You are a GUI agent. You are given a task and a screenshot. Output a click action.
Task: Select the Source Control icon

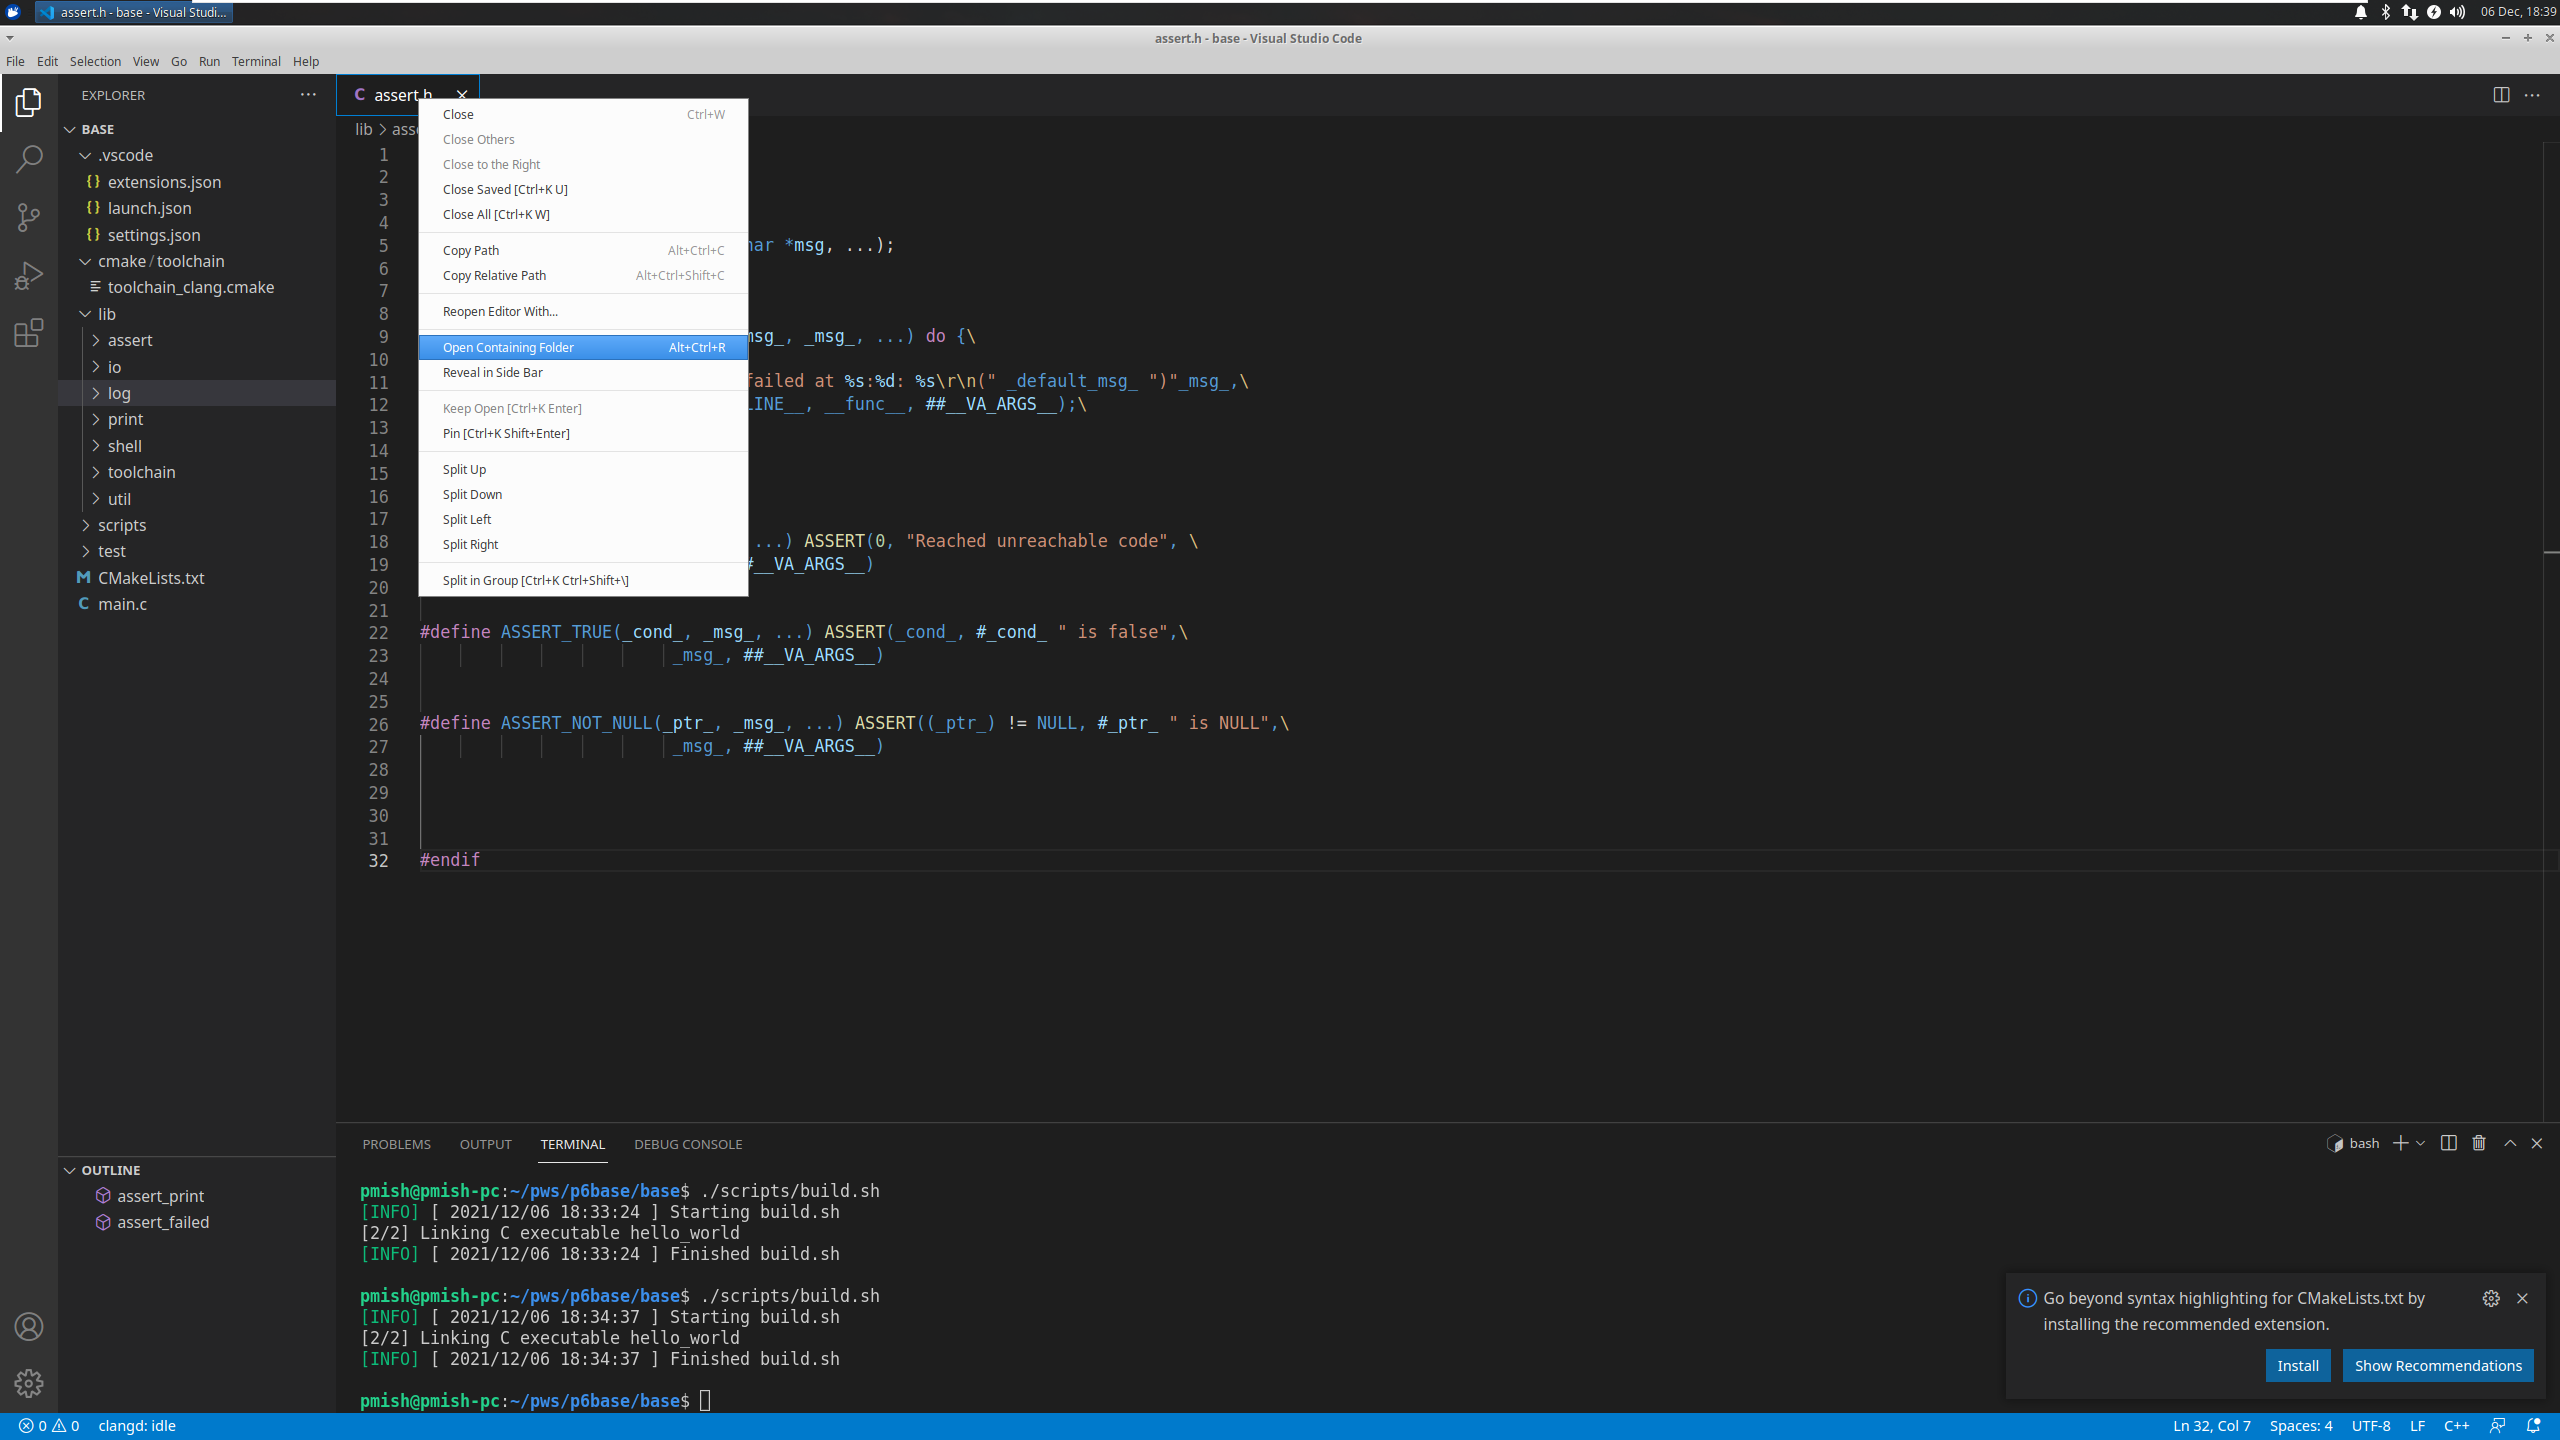[x=28, y=217]
